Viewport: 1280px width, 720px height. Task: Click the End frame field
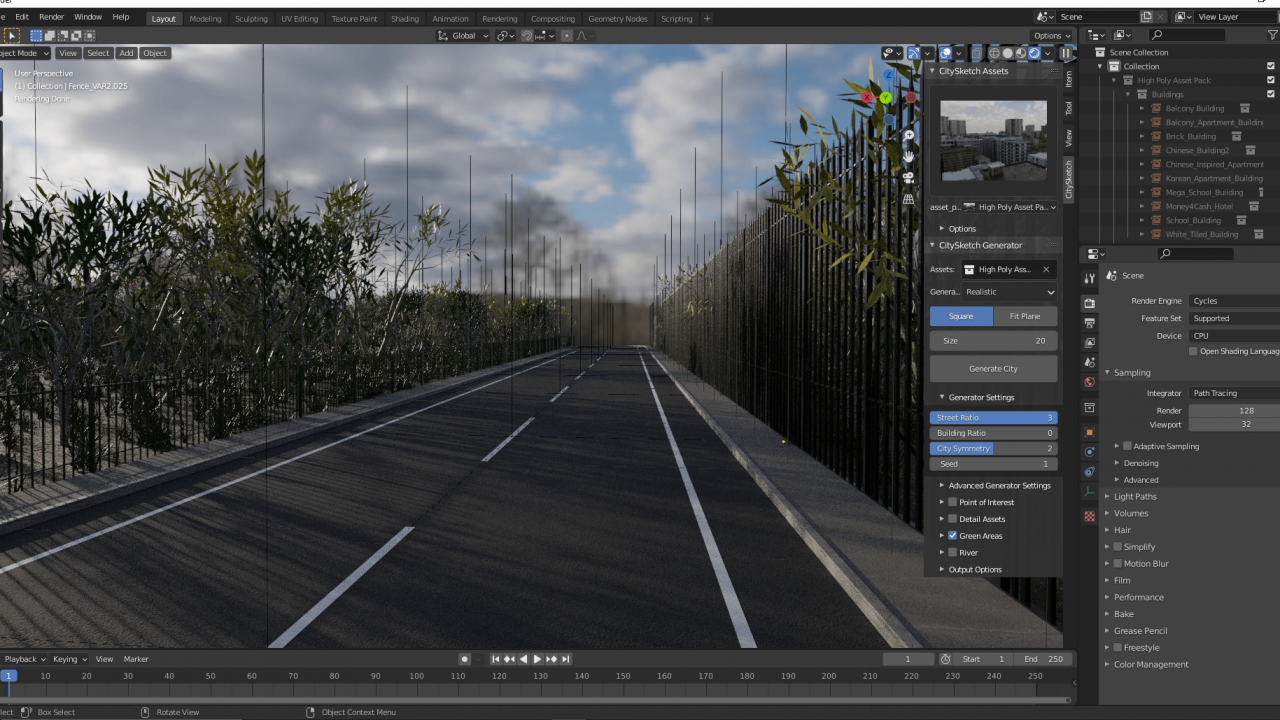click(1042, 660)
